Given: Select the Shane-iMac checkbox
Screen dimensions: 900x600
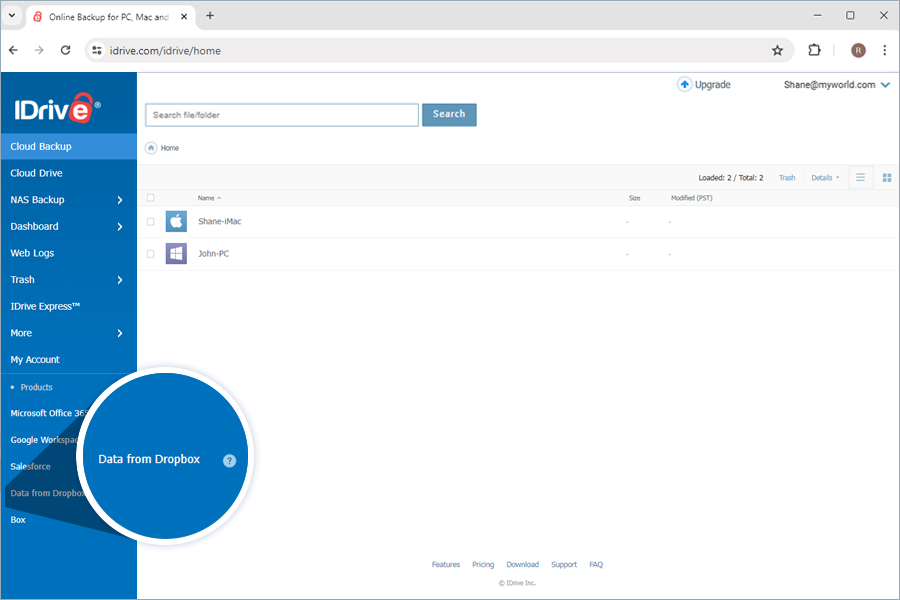Looking at the screenshot, I should pos(150,222).
